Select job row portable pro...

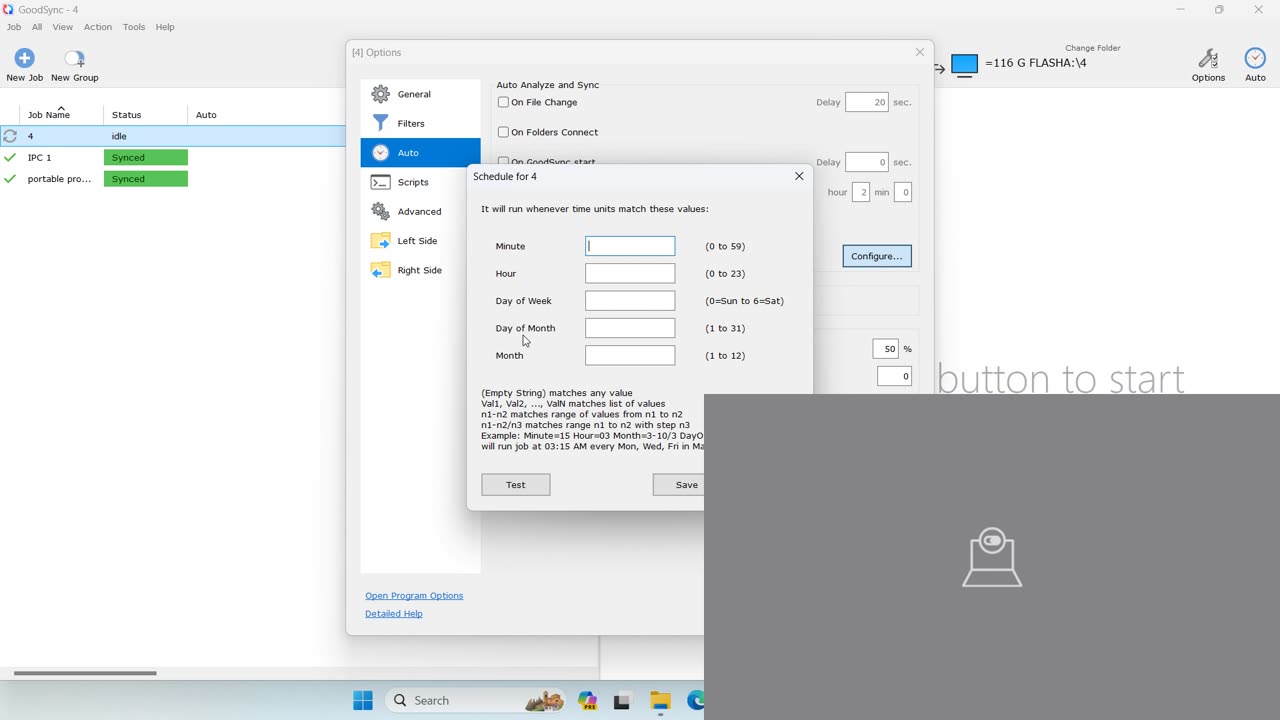173,179
